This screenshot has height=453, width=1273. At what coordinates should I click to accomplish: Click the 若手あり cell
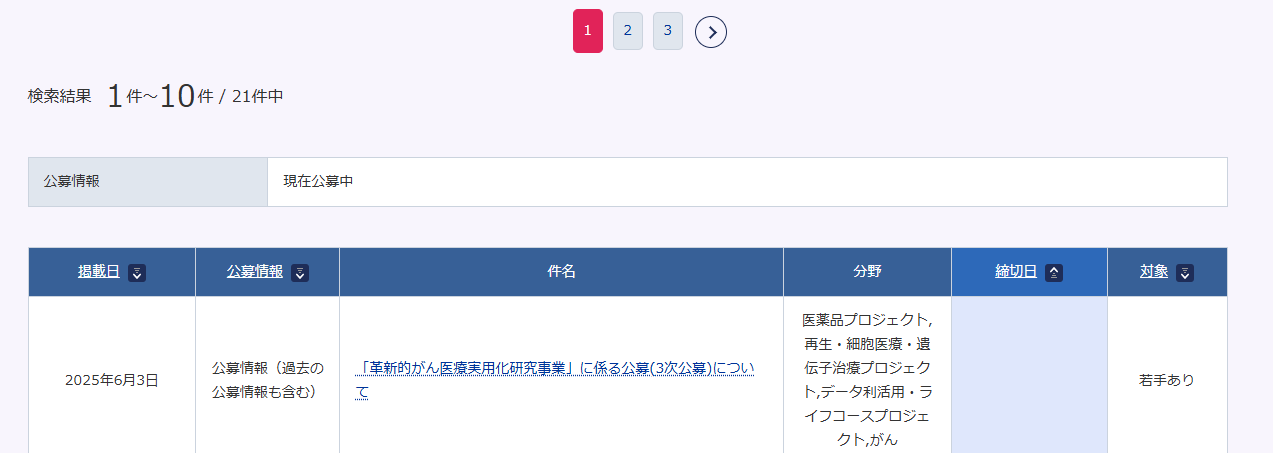coord(1166,380)
